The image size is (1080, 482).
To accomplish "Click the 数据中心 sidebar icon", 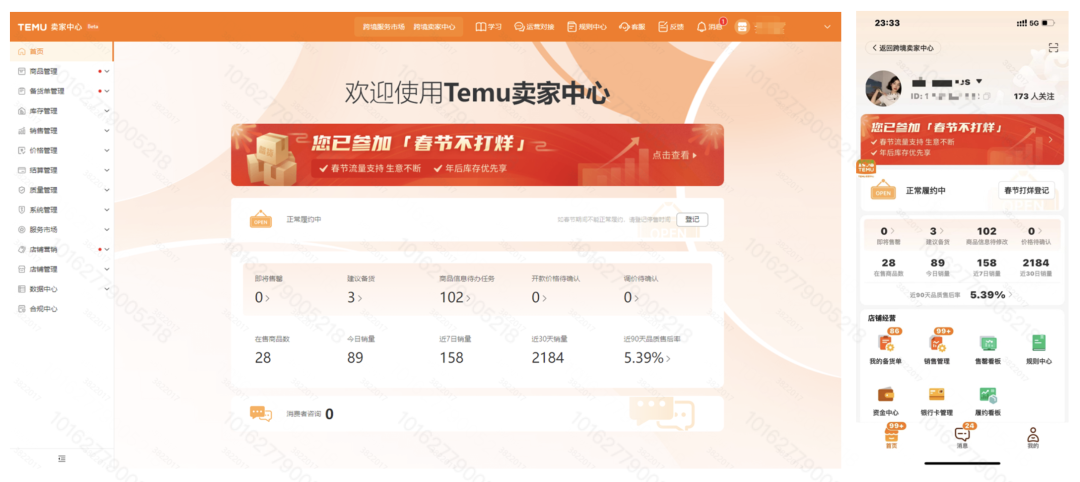I will [x=22, y=289].
